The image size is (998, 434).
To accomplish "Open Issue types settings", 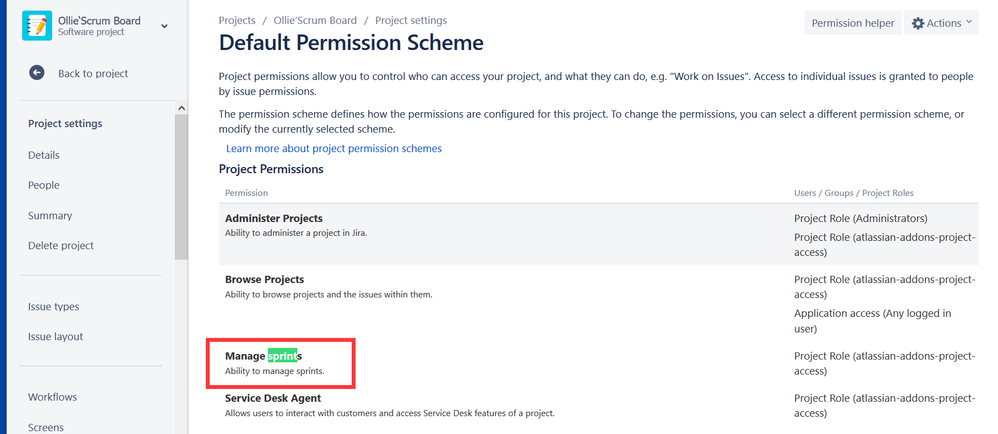I will click(54, 306).
